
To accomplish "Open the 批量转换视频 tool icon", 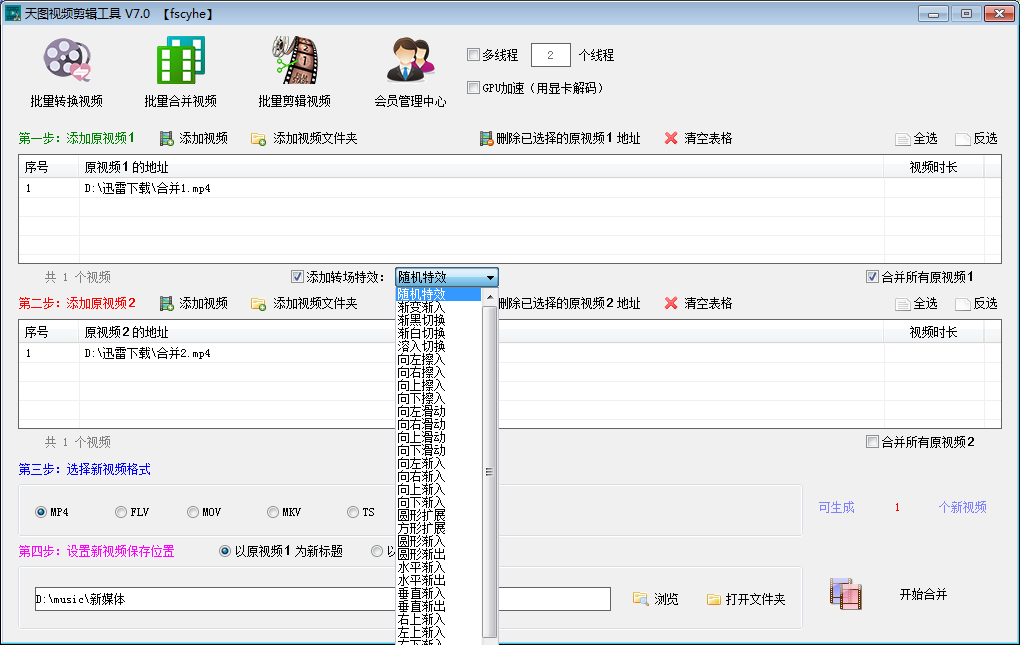I will (x=66, y=60).
